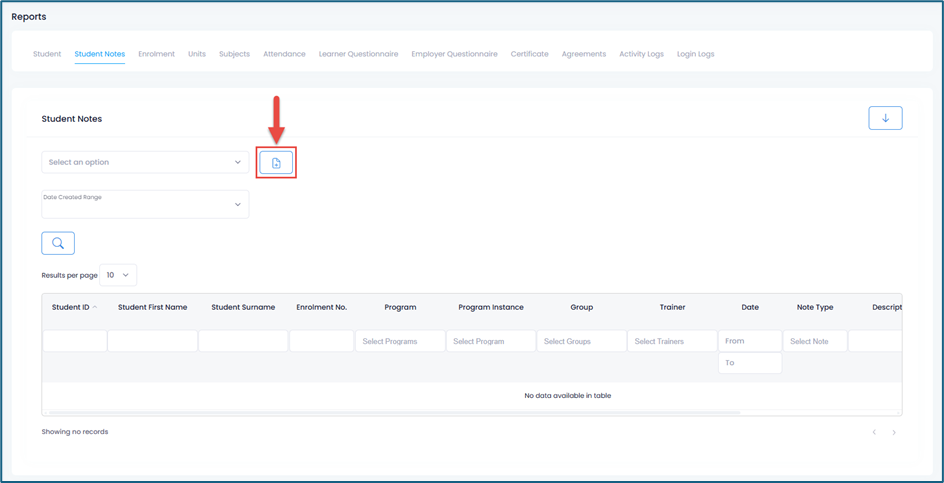The height and width of the screenshot is (483, 944).
Task: Open the Activity Logs tab
Action: pos(641,54)
